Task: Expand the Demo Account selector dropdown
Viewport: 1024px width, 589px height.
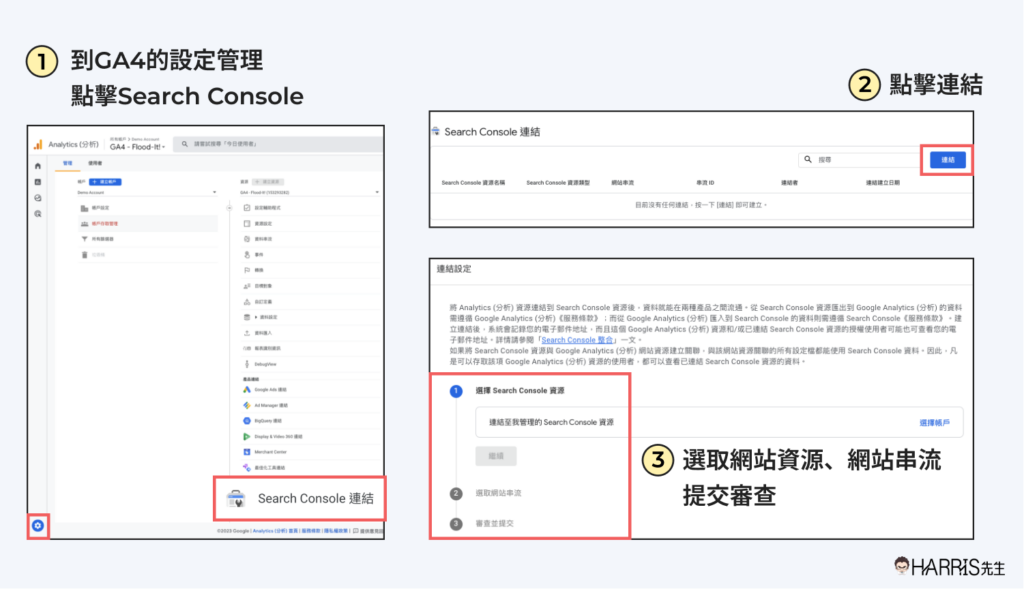Action: (x=214, y=193)
